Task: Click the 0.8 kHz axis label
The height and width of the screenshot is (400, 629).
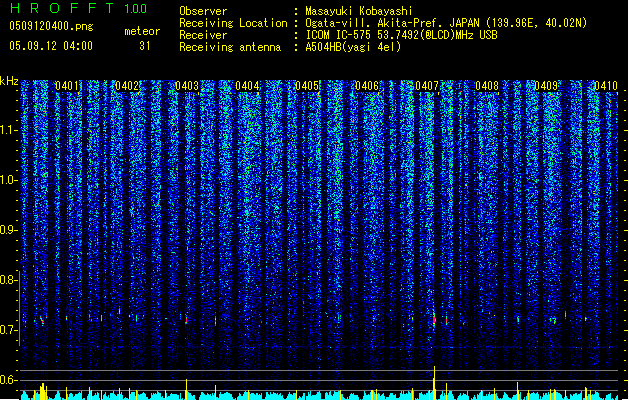Action: [9, 280]
